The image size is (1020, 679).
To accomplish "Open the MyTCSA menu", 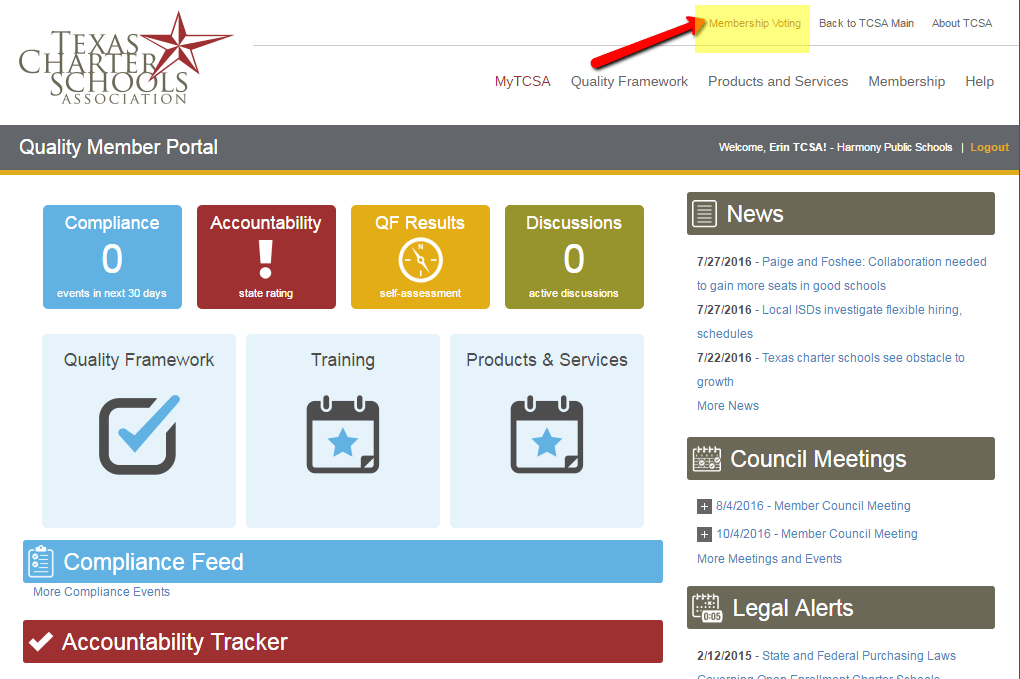I will (x=522, y=81).
